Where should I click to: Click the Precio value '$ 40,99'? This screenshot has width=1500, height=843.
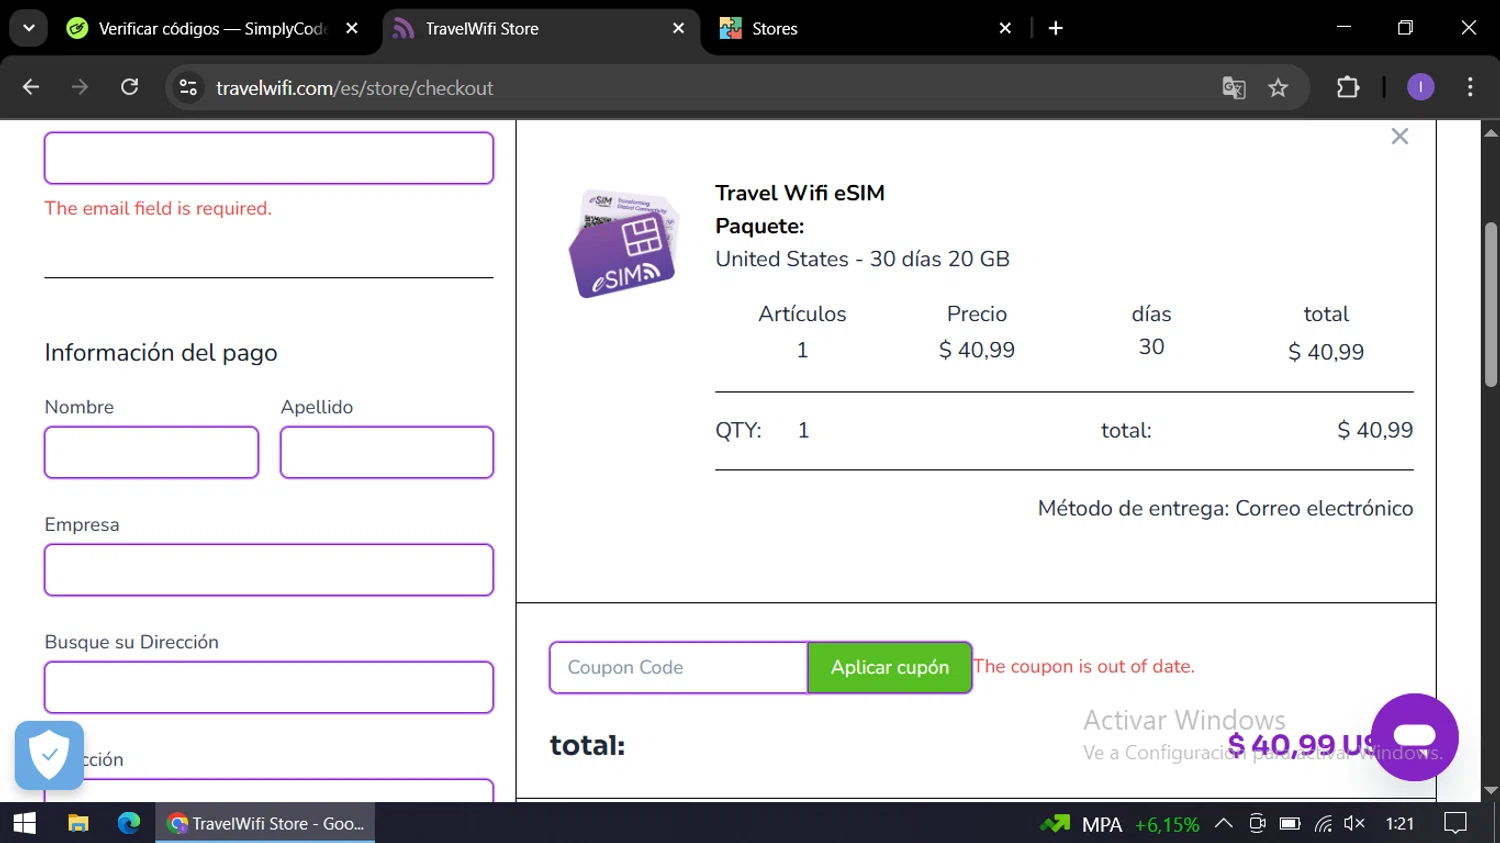[977, 350]
